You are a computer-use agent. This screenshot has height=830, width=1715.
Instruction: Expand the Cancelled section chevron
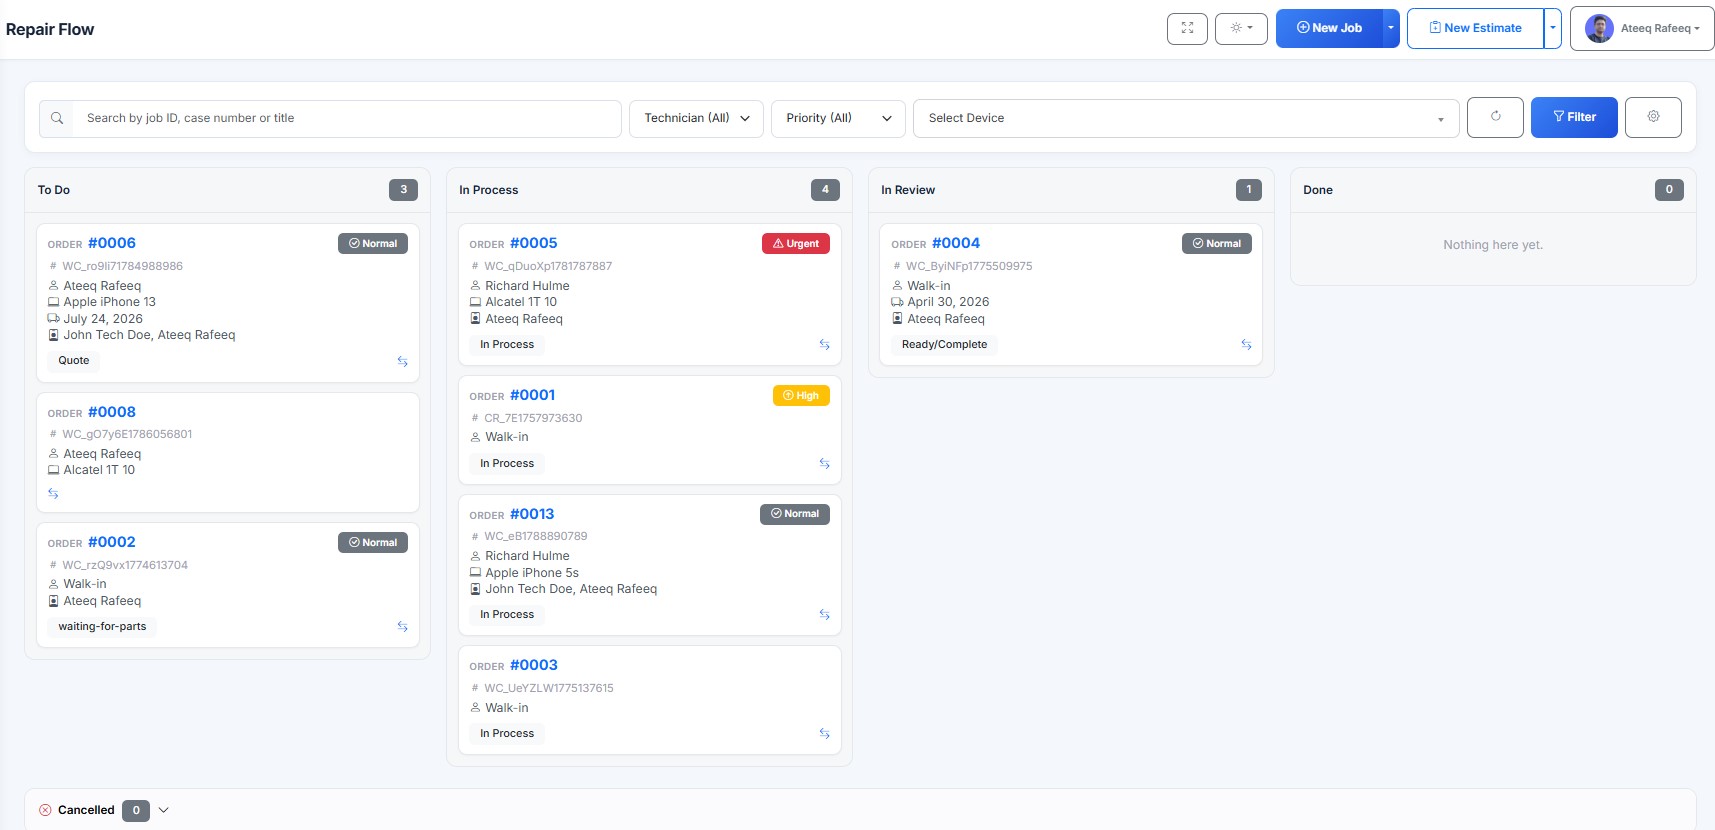pyautogui.click(x=164, y=810)
